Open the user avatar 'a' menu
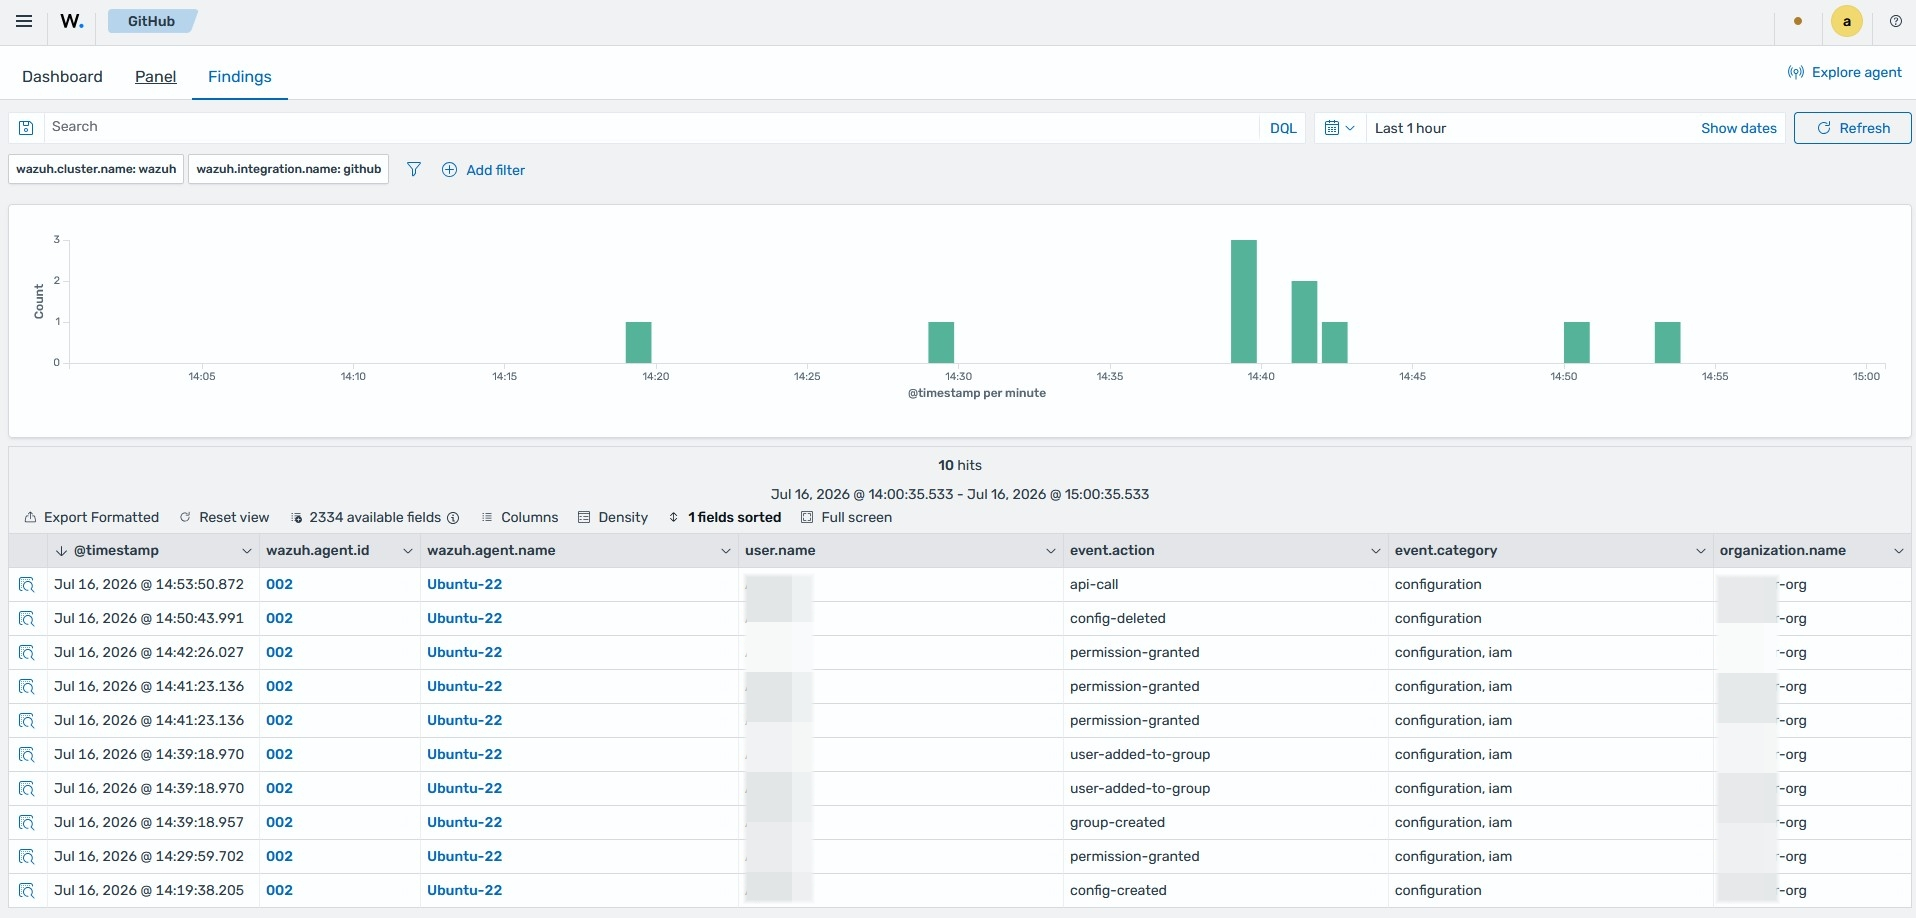Image resolution: width=1916 pixels, height=918 pixels. coord(1846,21)
